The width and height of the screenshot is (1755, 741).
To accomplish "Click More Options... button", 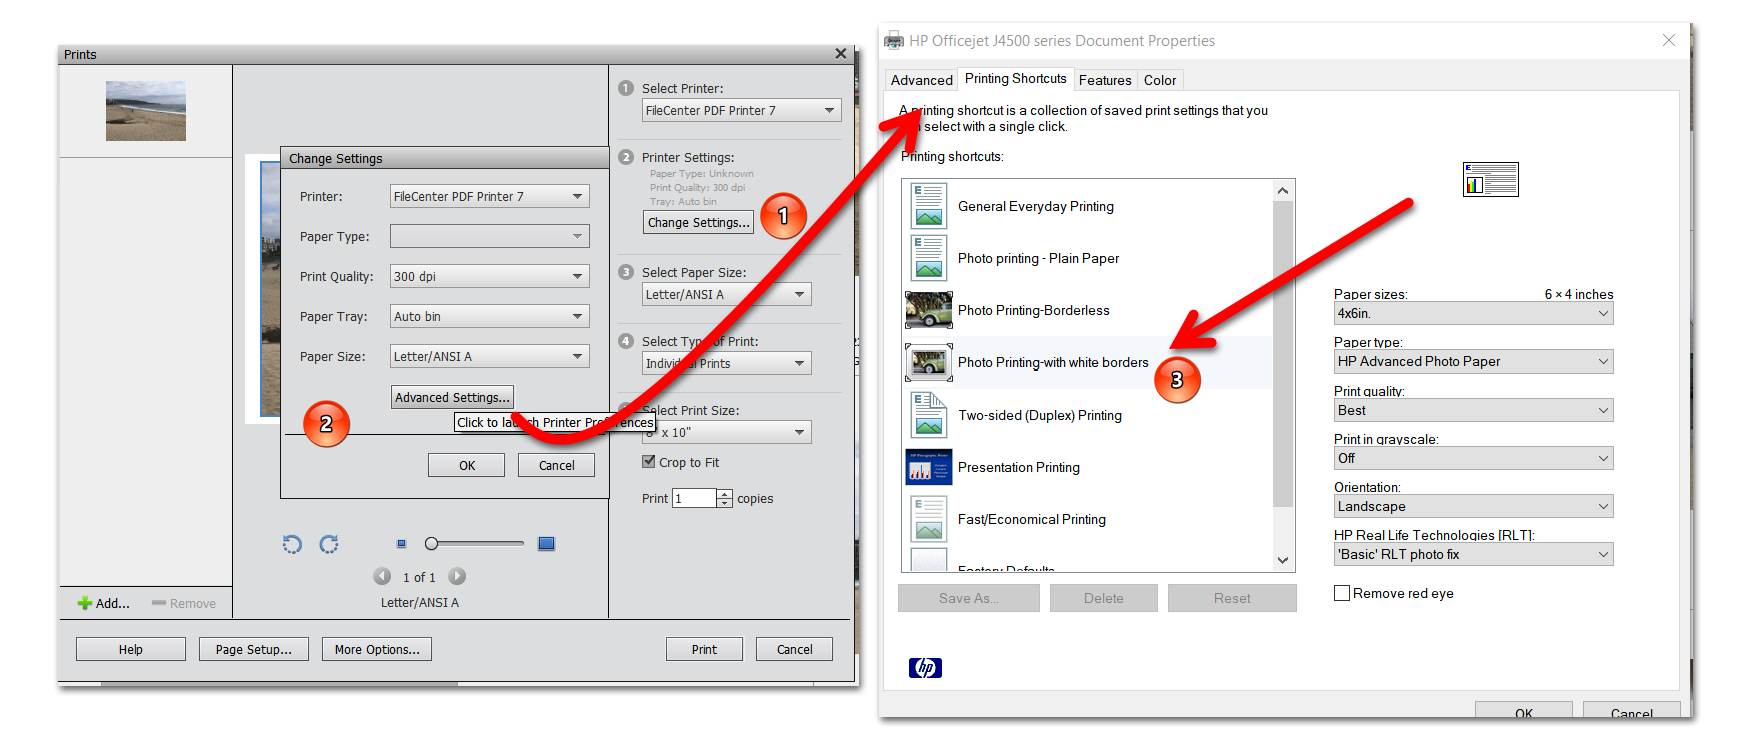I will click(x=377, y=649).
